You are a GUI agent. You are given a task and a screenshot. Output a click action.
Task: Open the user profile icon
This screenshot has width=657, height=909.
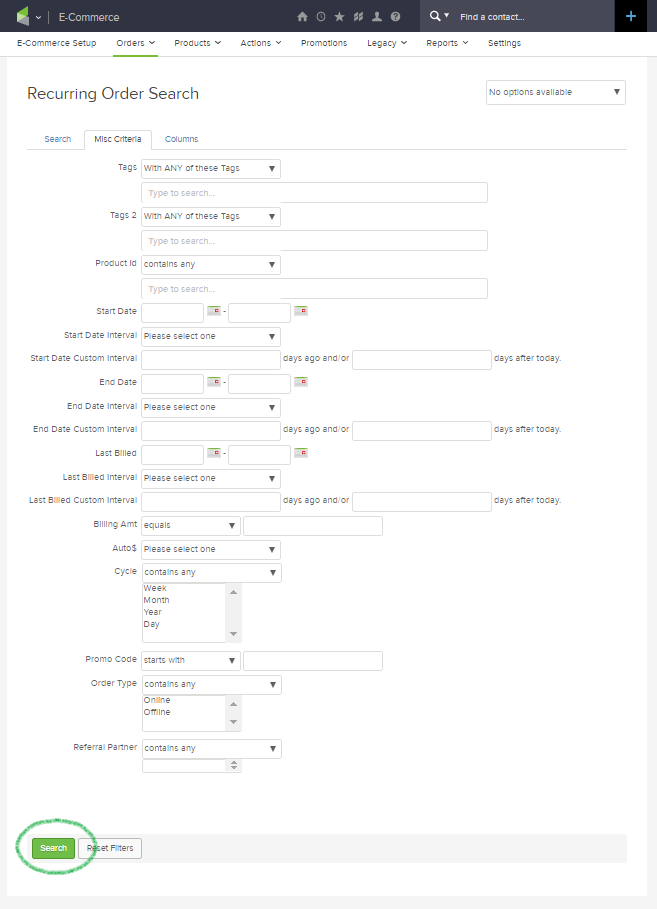[377, 17]
